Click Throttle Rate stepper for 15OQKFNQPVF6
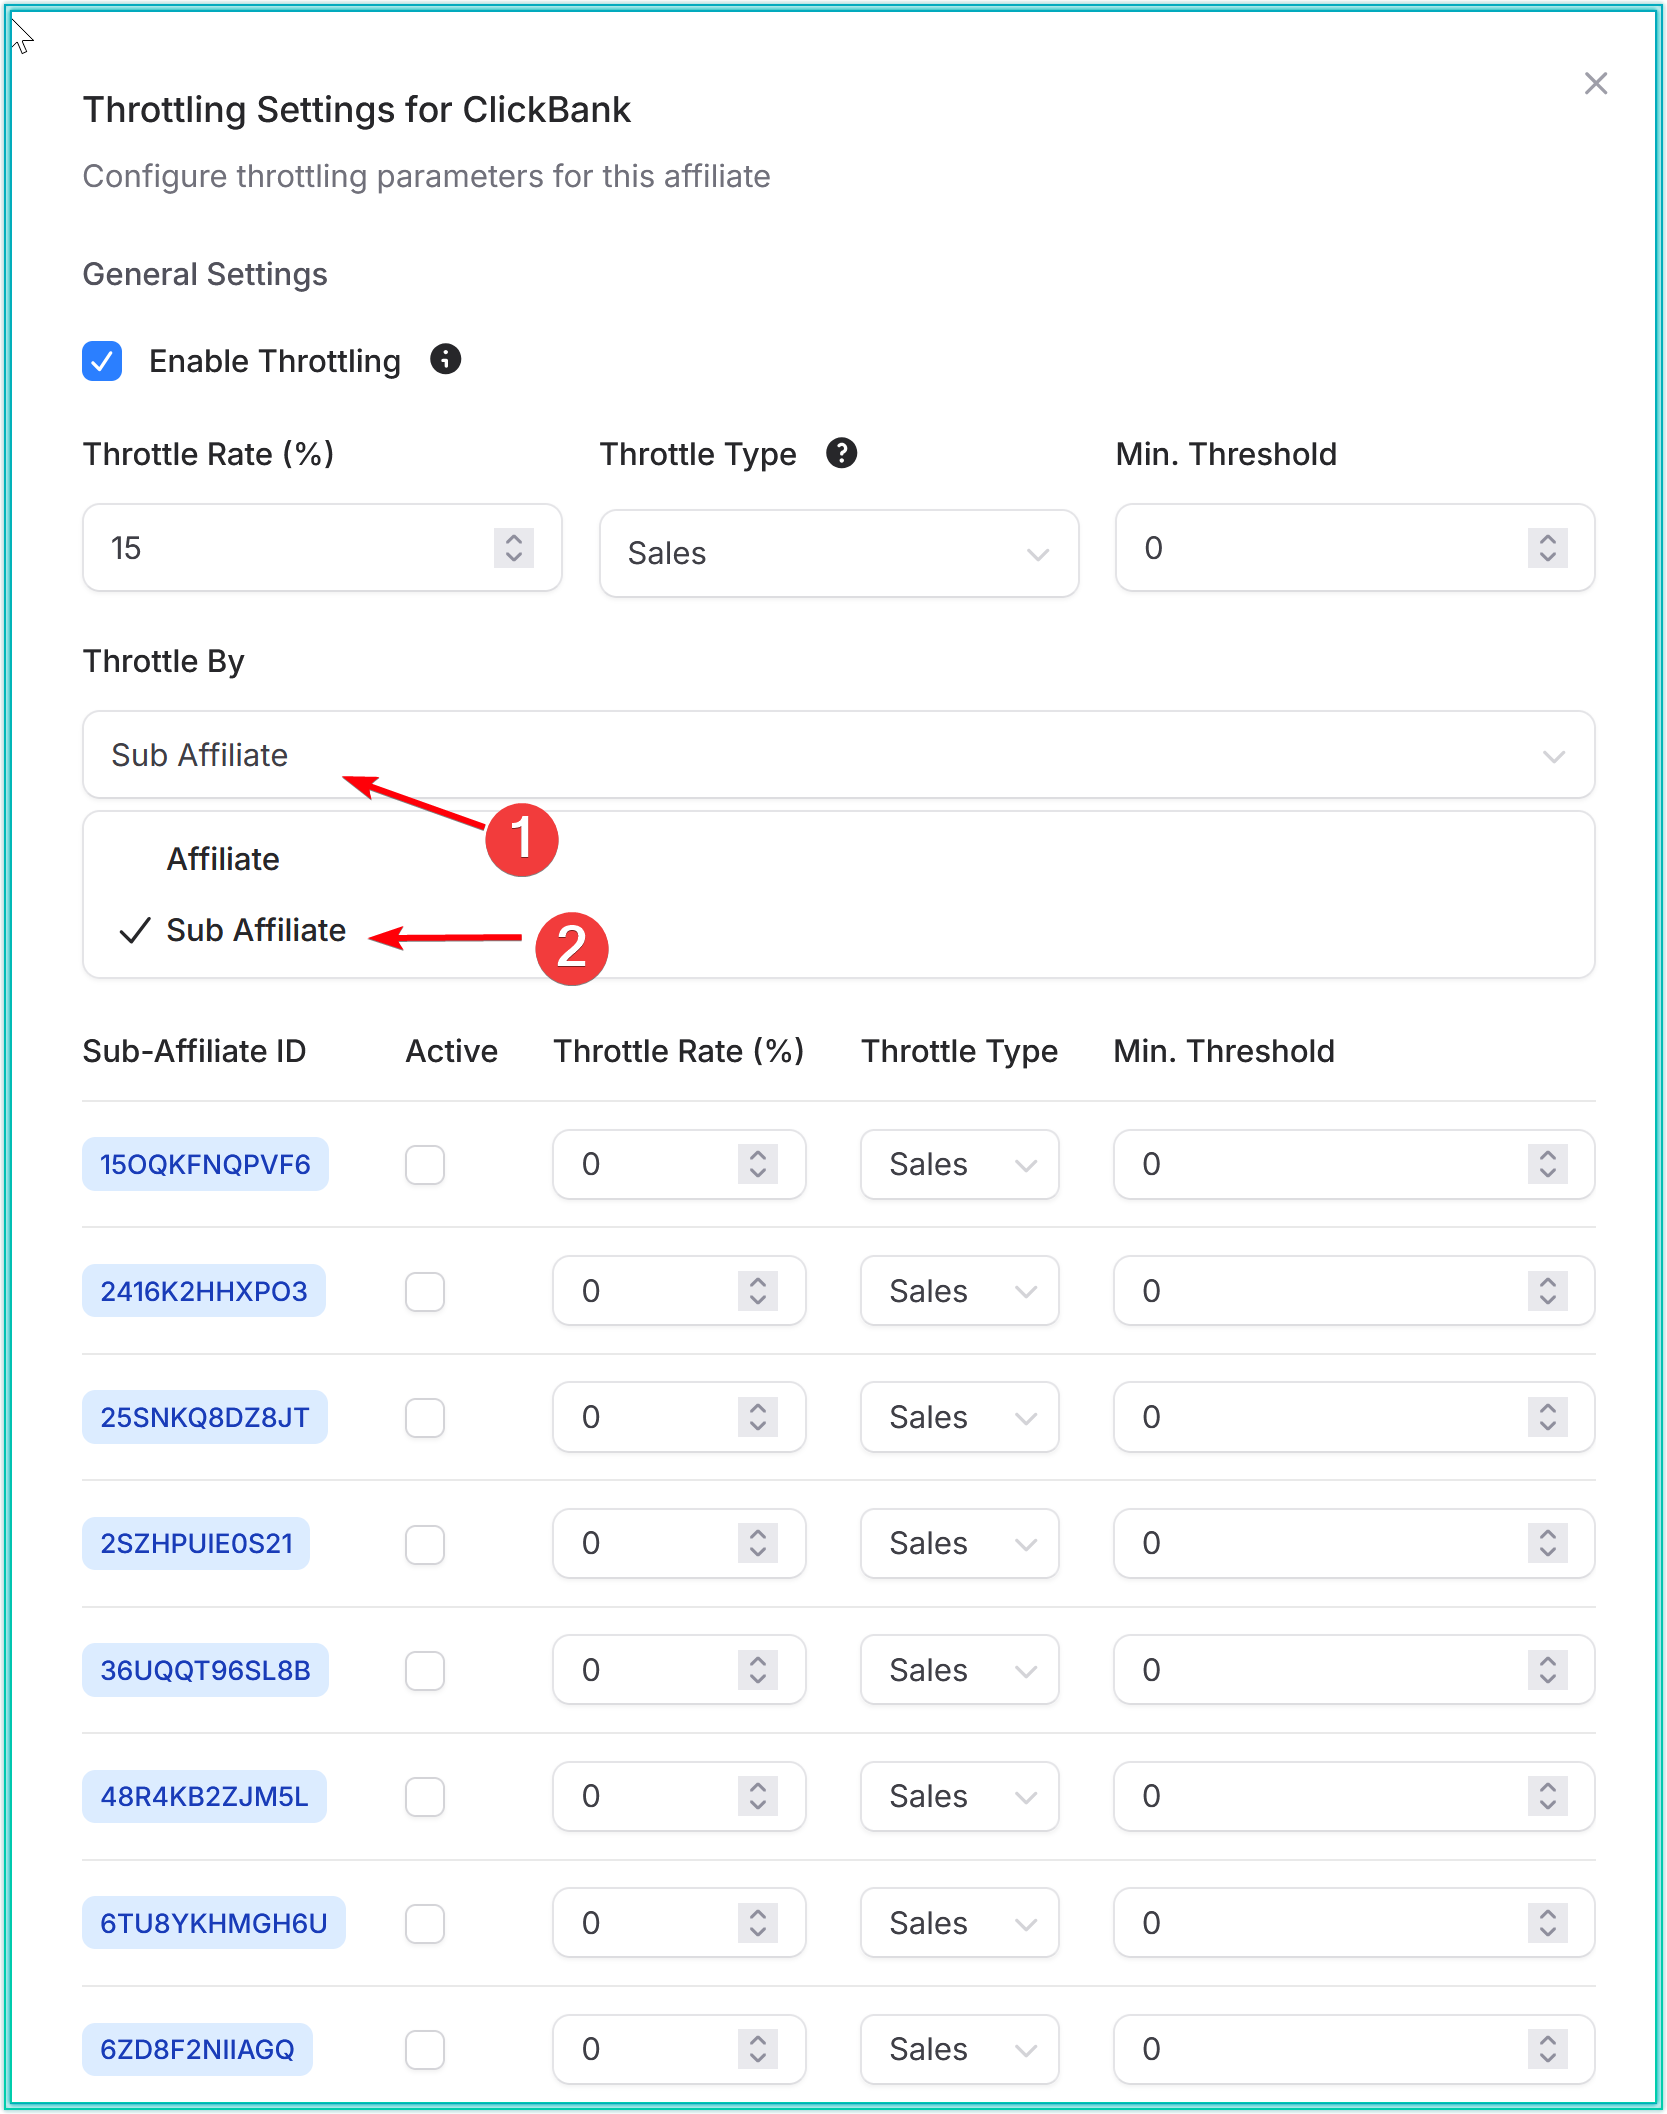The width and height of the screenshot is (1667, 2114). point(757,1164)
